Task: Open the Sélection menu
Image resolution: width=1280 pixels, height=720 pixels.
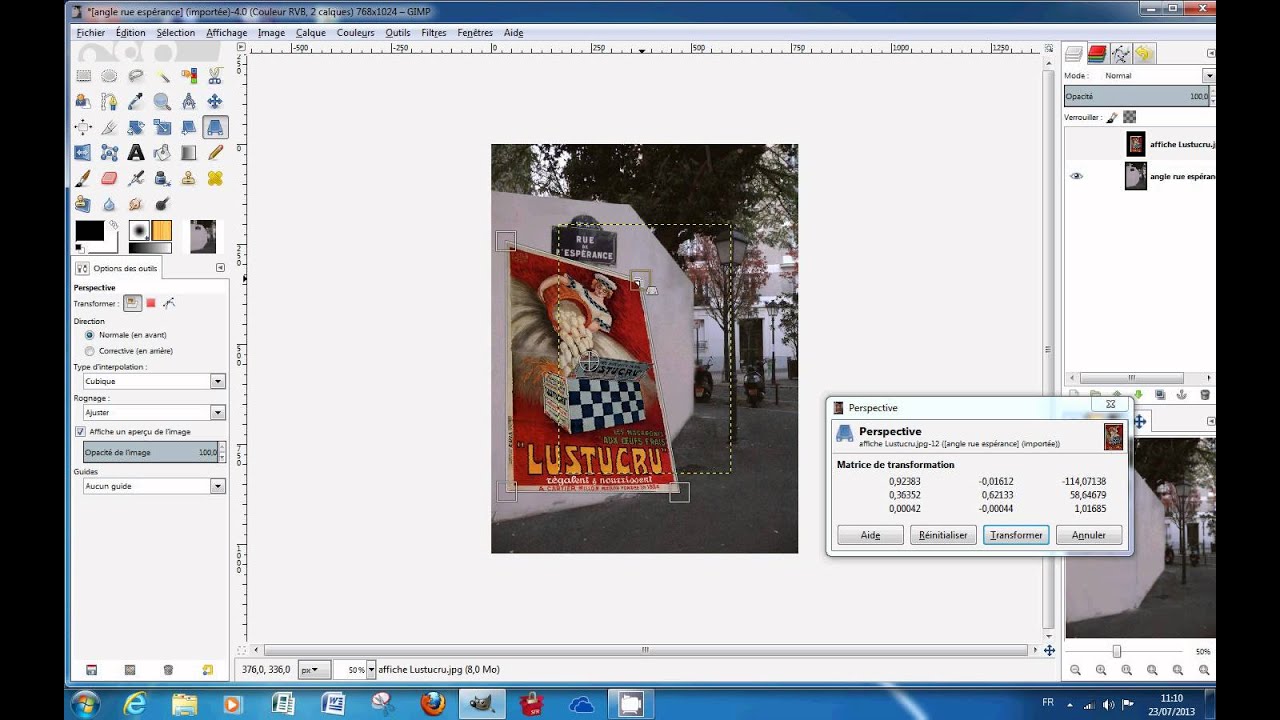Action: click(175, 33)
